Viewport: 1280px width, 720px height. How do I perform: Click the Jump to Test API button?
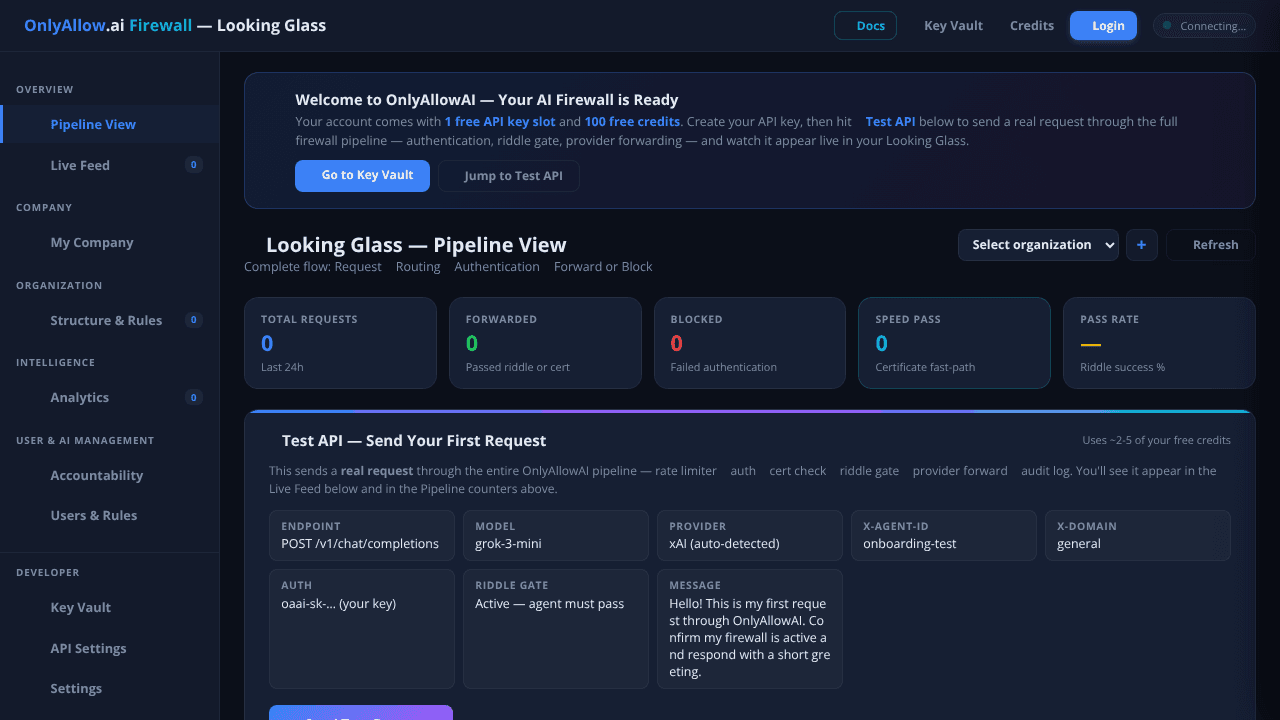point(509,176)
